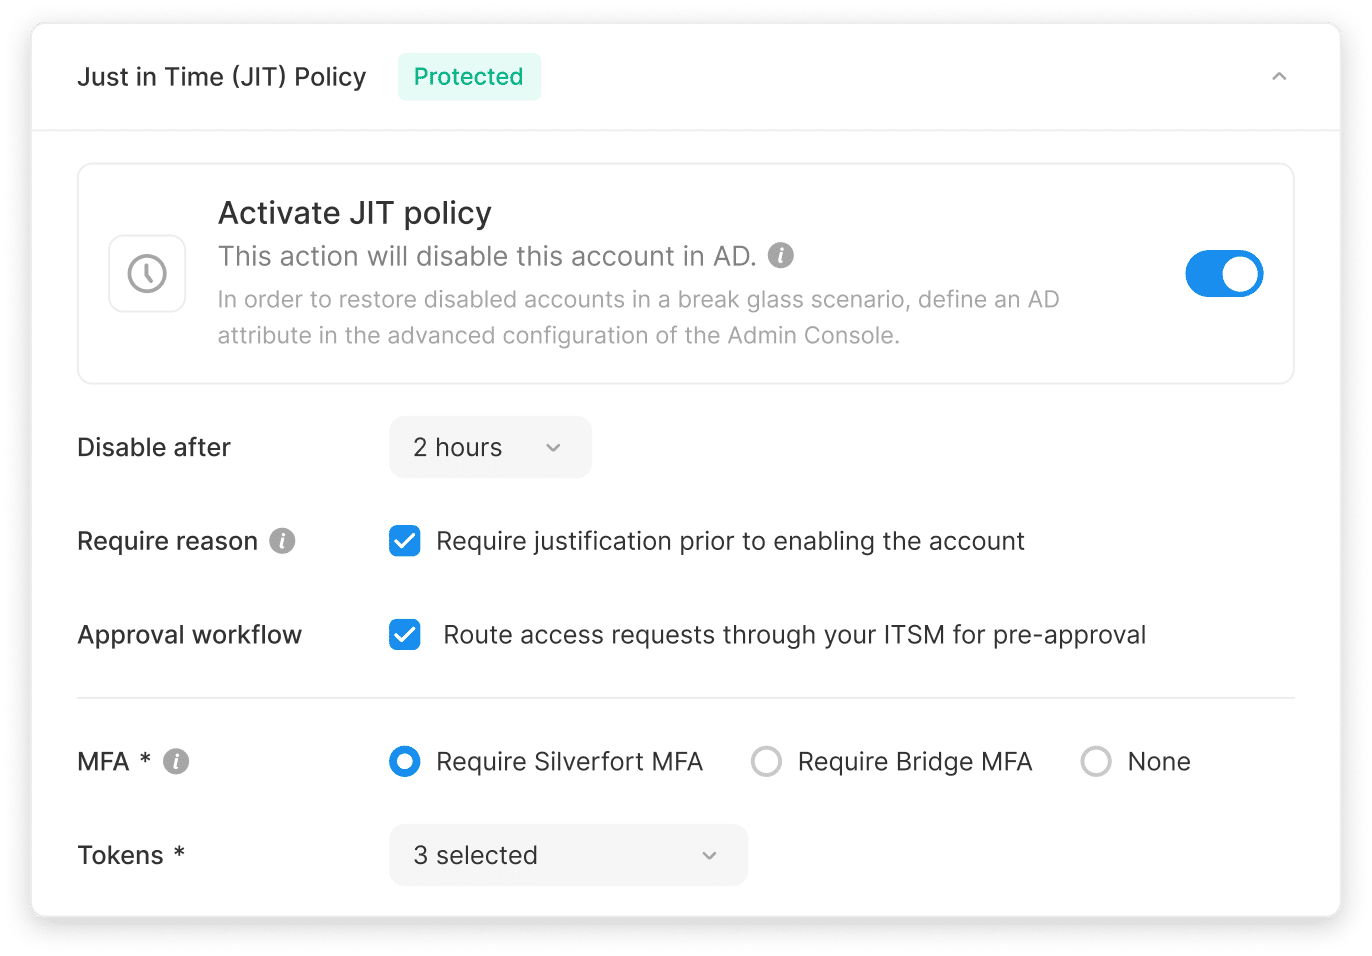Uncheck the ITSM pre-approval checkbox
Viewport: 1372px width, 956px height.
pyautogui.click(x=405, y=635)
